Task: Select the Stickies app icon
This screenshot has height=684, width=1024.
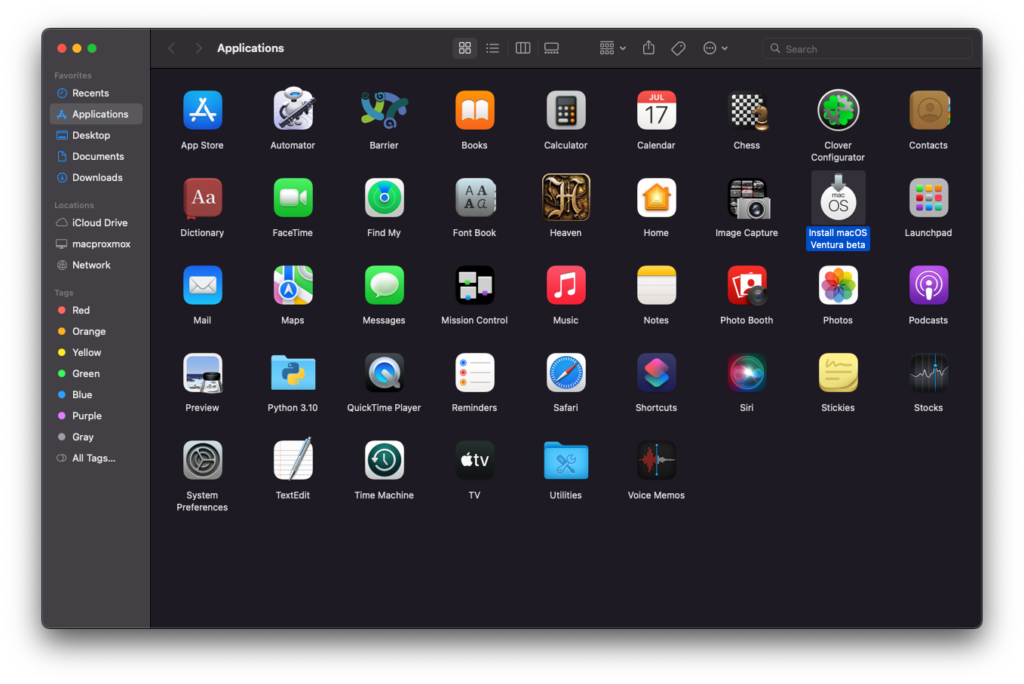Action: pyautogui.click(x=838, y=372)
